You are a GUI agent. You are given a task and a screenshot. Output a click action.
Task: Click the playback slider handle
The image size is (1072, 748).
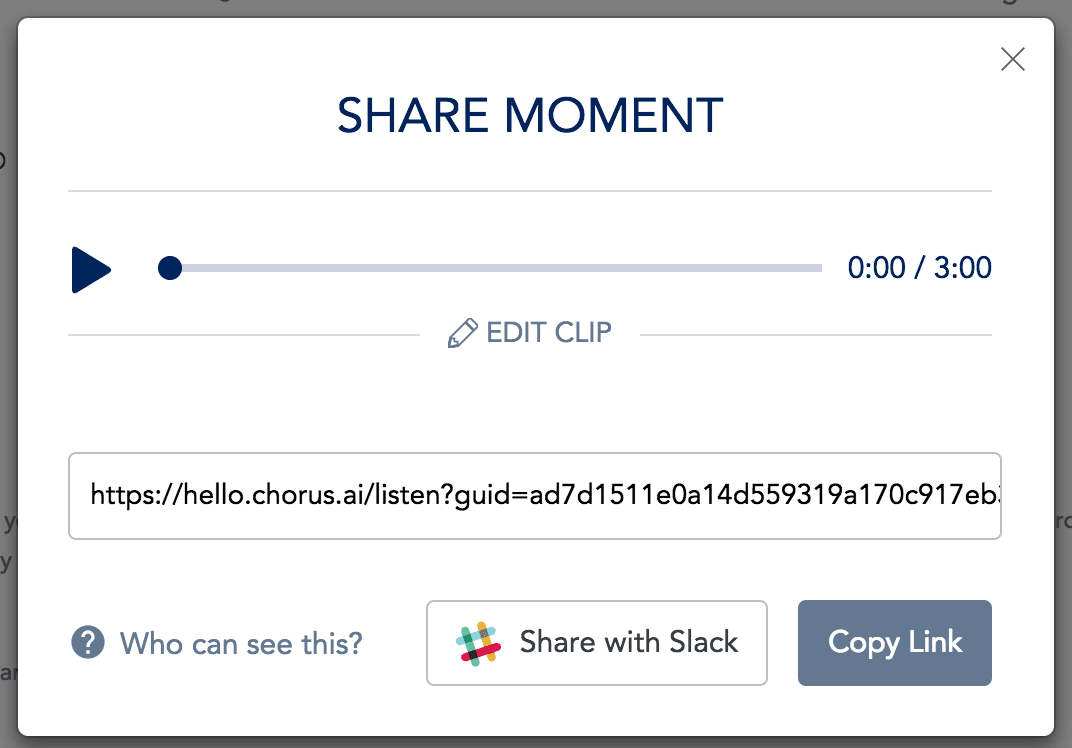click(x=170, y=268)
